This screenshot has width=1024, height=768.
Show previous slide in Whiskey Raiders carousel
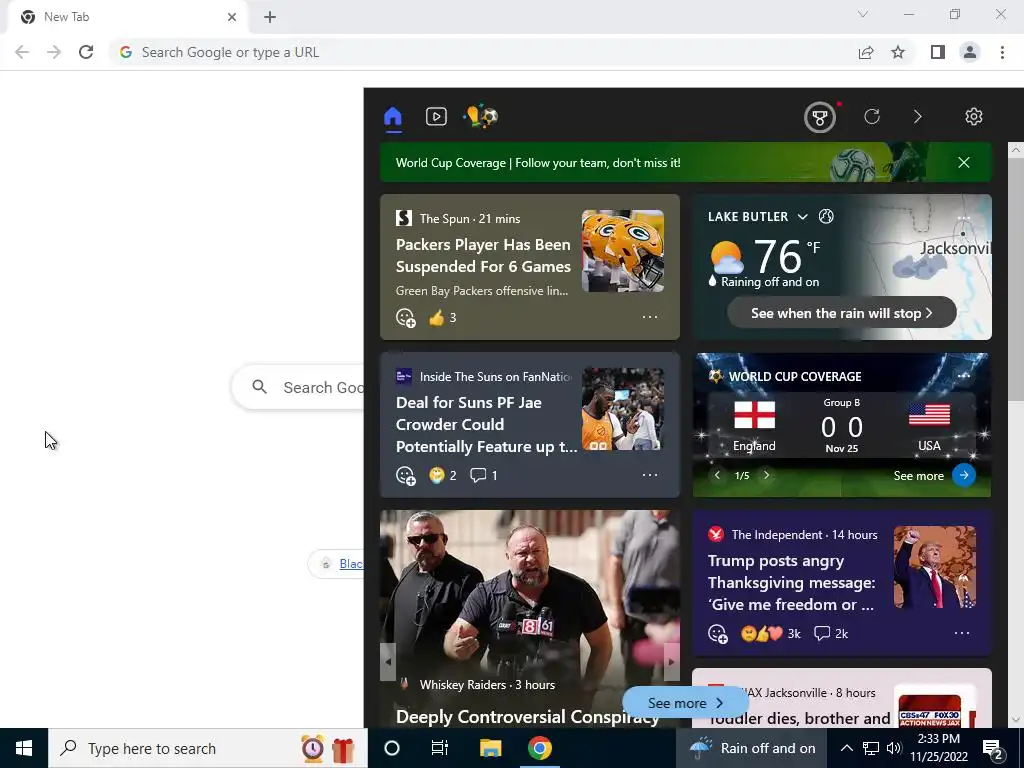pos(388,662)
